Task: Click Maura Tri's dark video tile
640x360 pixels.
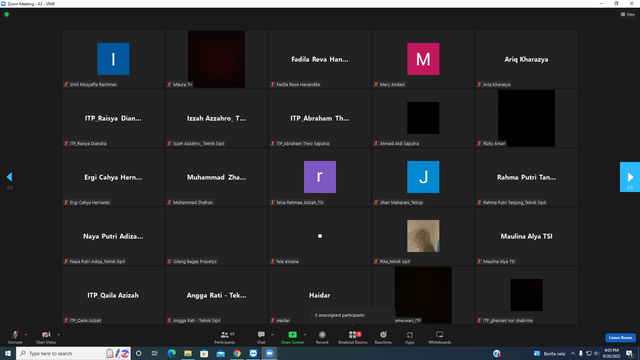Action: [x=216, y=59]
